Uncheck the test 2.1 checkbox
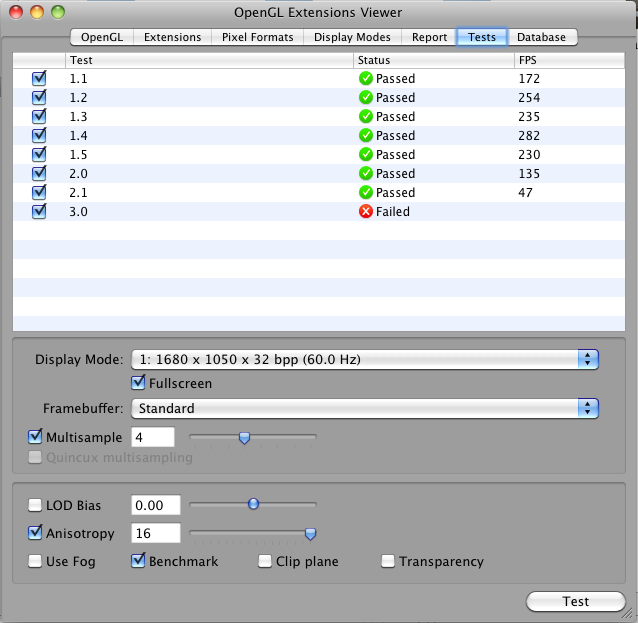Viewport: 638px width, 623px height. (x=39, y=192)
